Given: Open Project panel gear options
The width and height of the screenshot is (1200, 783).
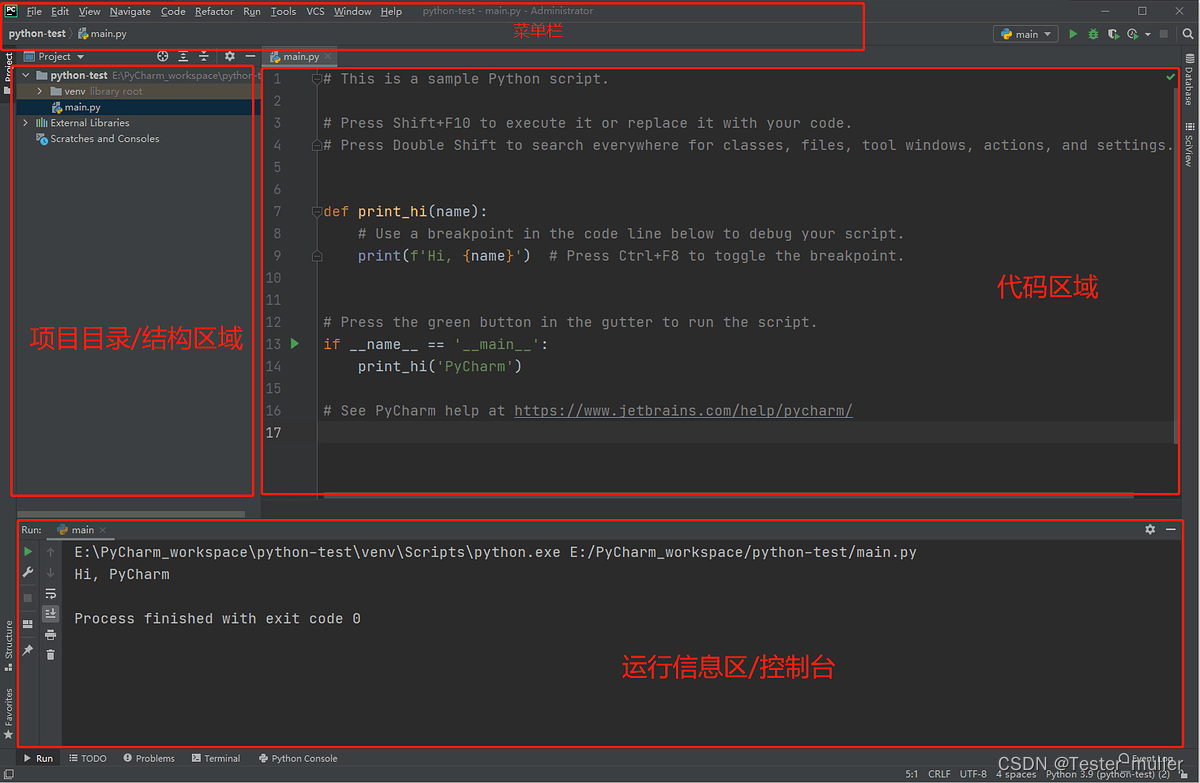Looking at the screenshot, I should 229,57.
